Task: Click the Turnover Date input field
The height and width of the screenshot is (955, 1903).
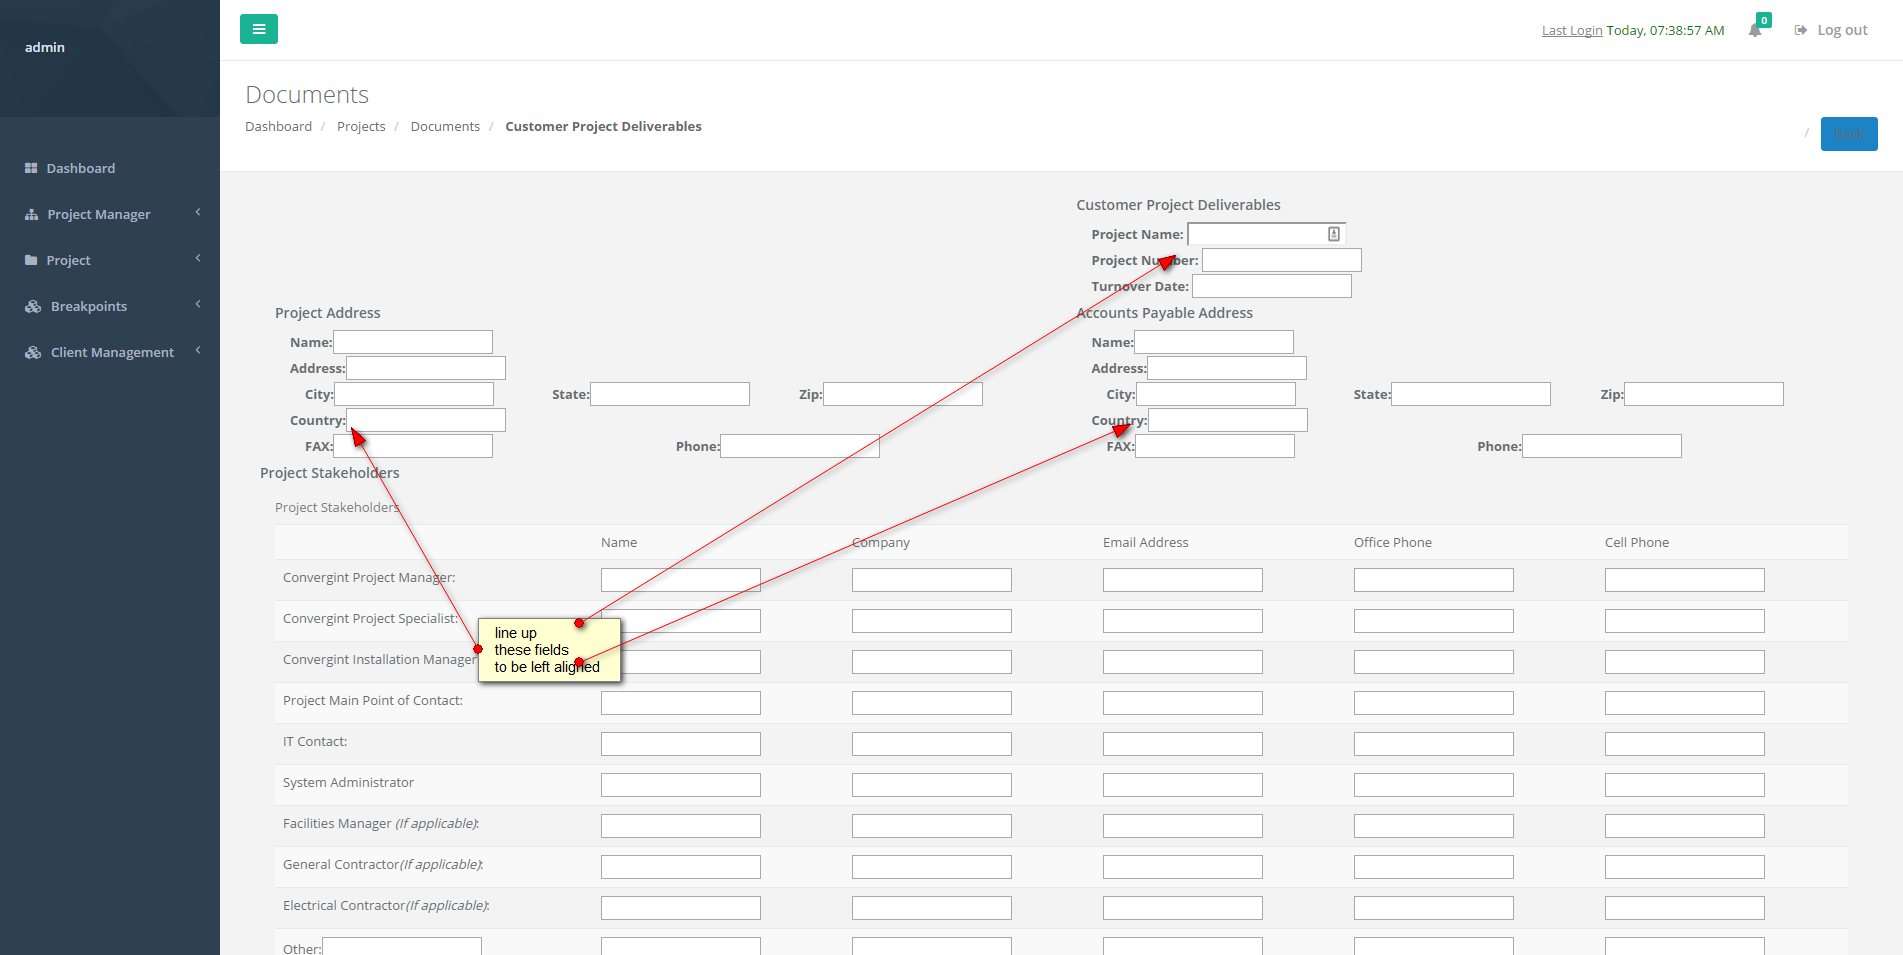Action: (1272, 286)
